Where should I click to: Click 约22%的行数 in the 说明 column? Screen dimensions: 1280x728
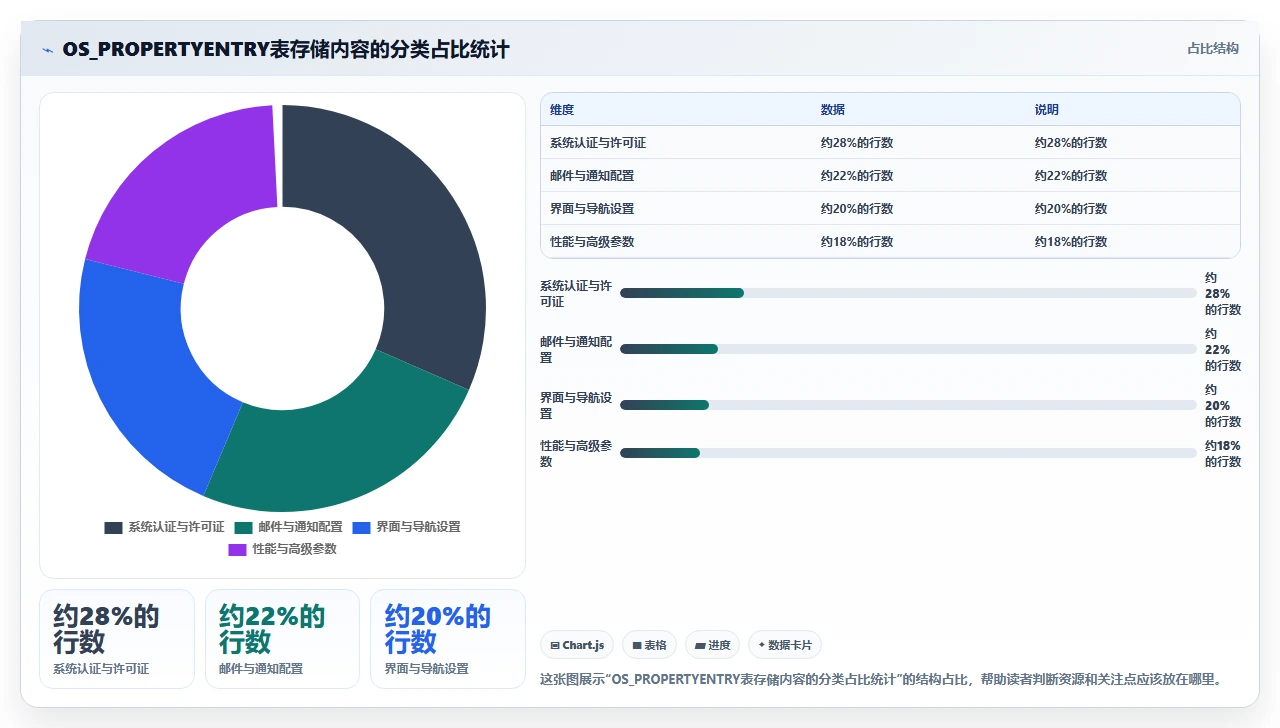(x=1071, y=176)
